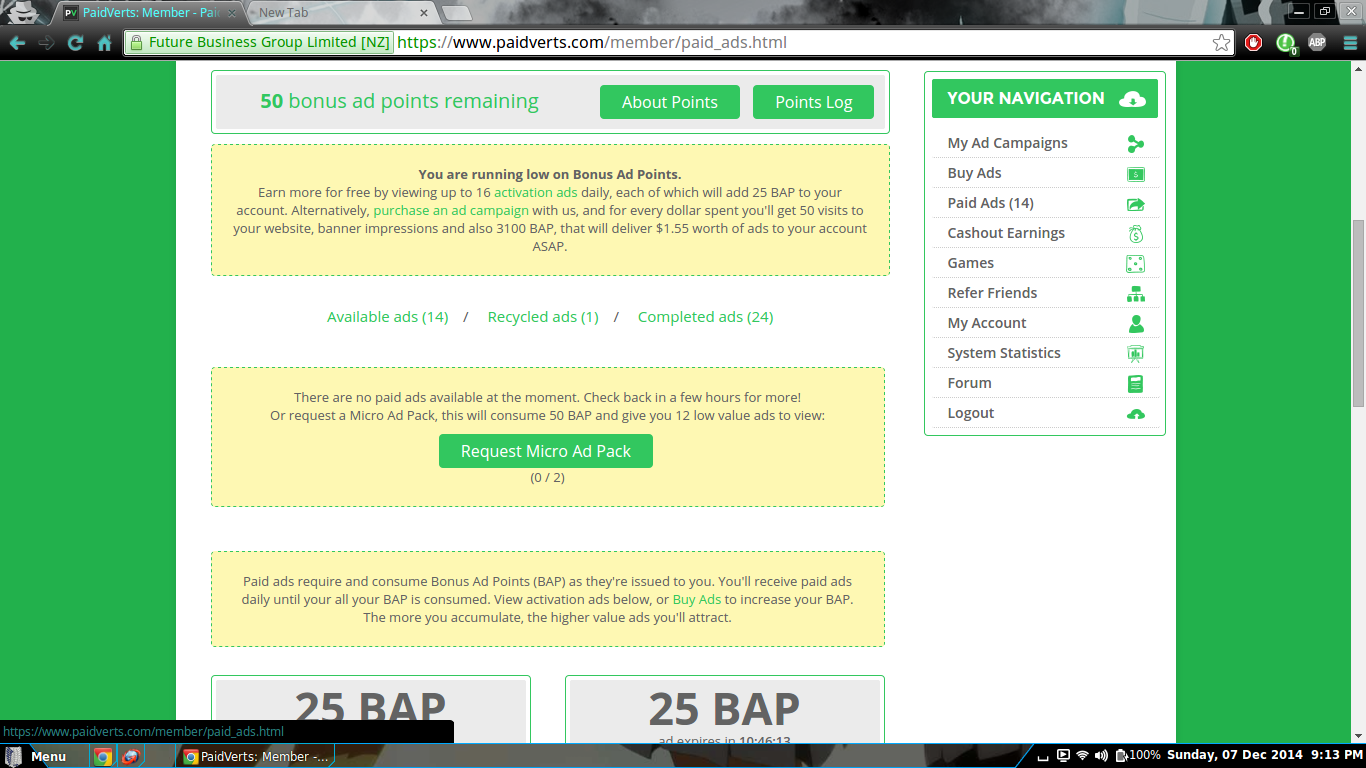
Task: Open Forum in navigation
Action: [x=969, y=383]
